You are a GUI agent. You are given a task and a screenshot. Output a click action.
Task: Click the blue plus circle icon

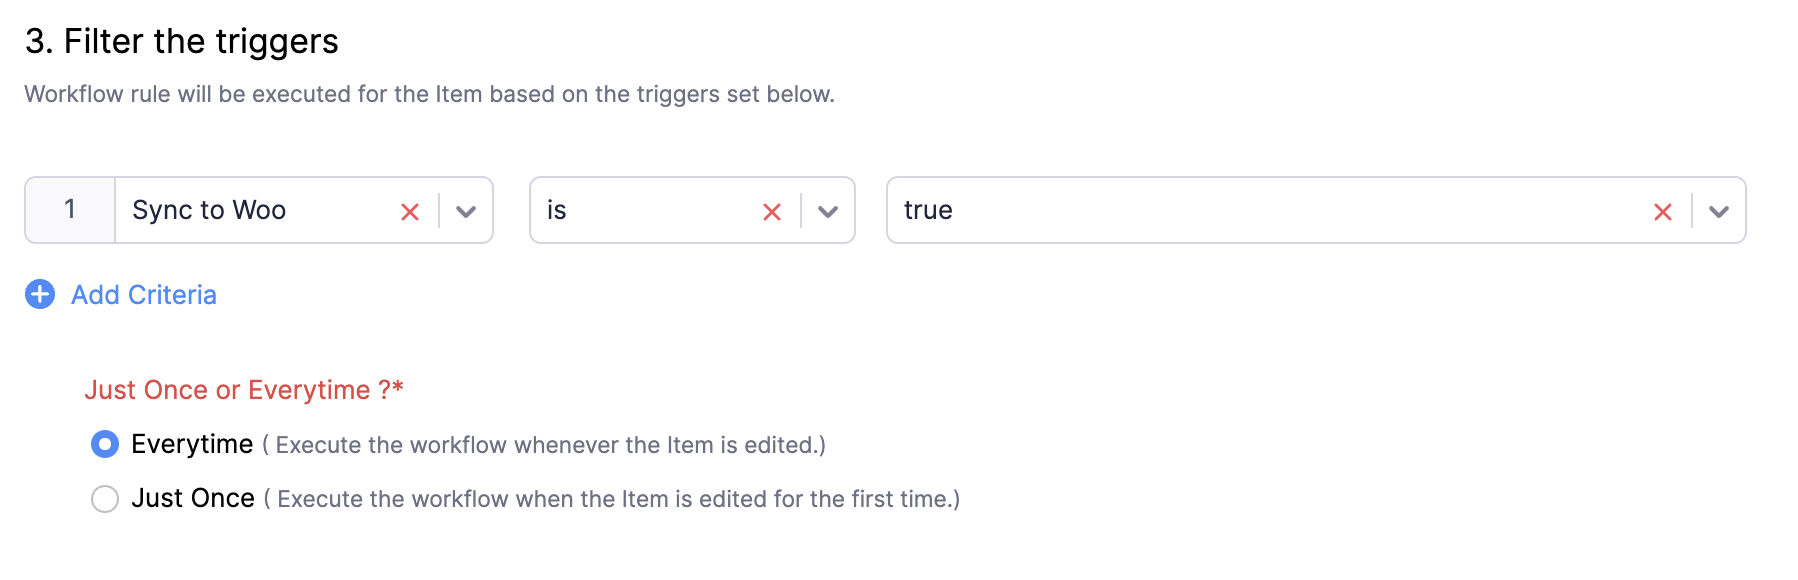click(40, 294)
